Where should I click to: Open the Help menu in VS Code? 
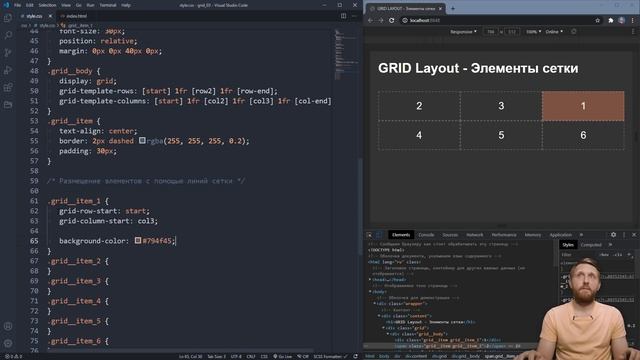(x=126, y=5)
